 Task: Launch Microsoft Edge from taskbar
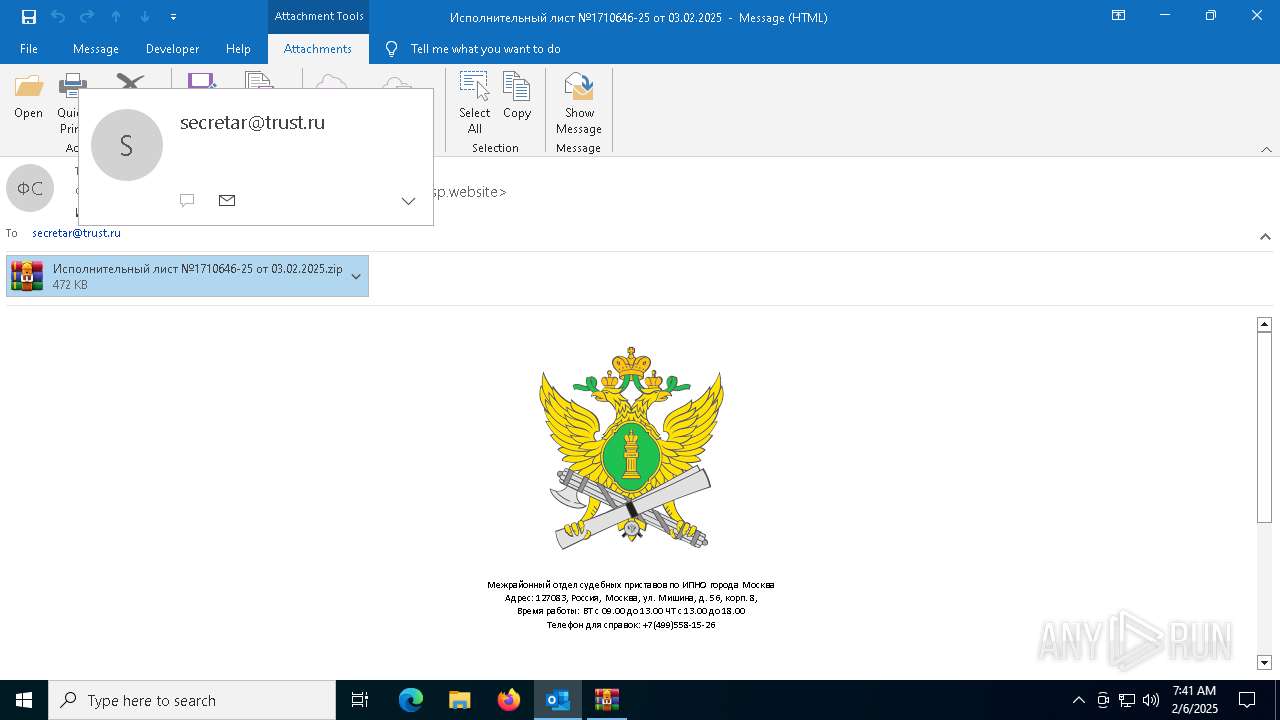click(x=411, y=700)
